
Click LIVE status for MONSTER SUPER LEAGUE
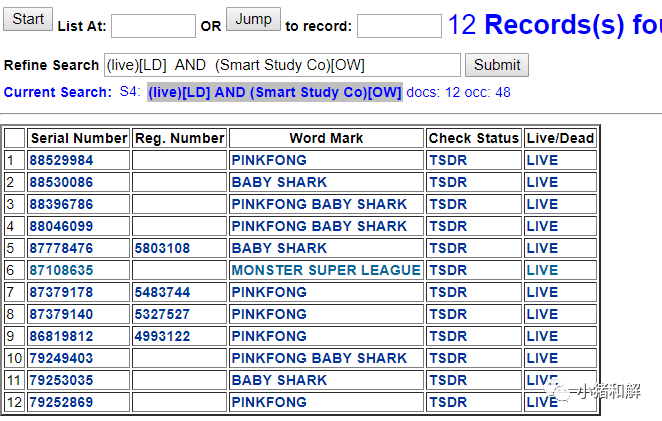[x=543, y=270]
